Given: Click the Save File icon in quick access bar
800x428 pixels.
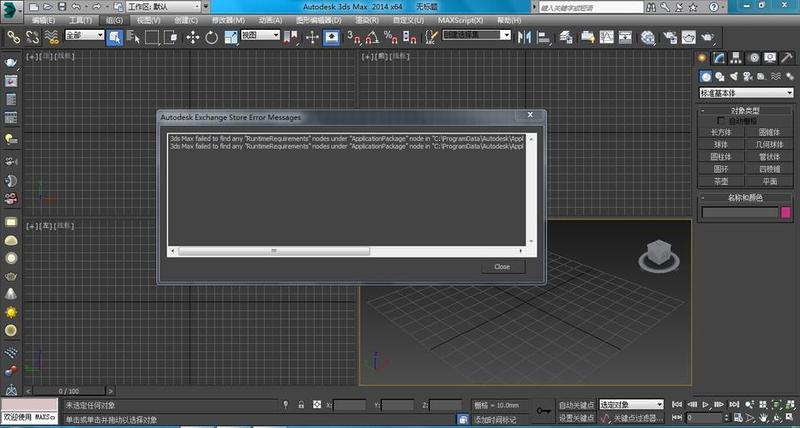Looking at the screenshot, I should coord(62,7).
